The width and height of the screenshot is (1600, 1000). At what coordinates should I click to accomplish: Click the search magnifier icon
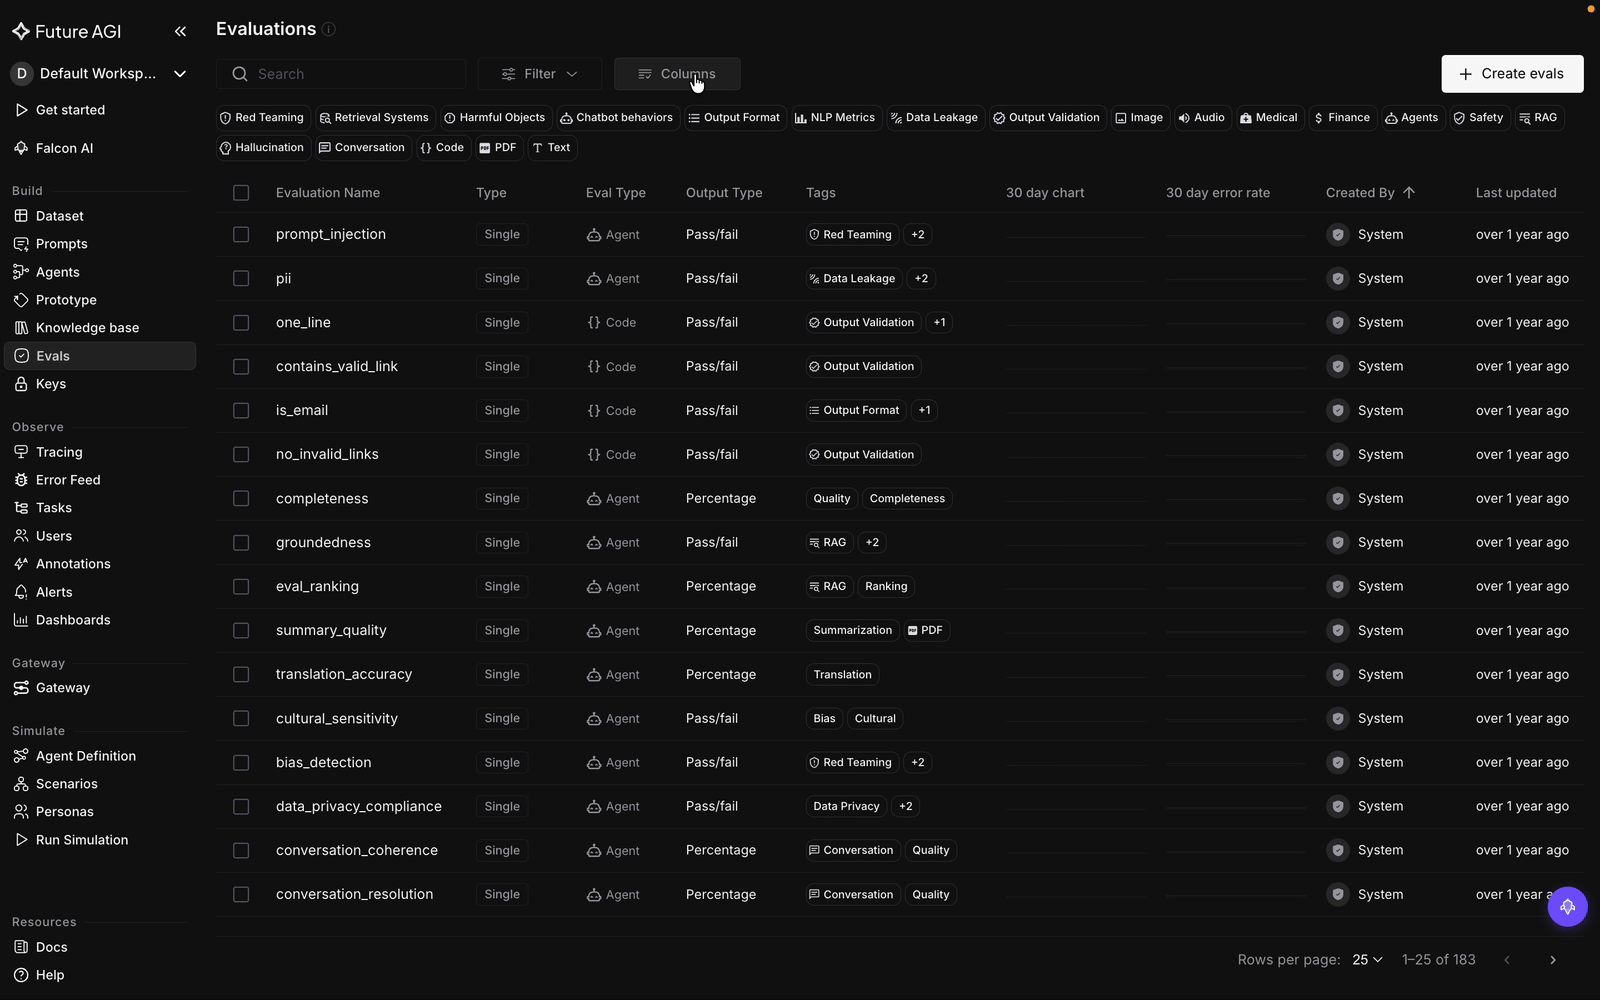tap(240, 74)
